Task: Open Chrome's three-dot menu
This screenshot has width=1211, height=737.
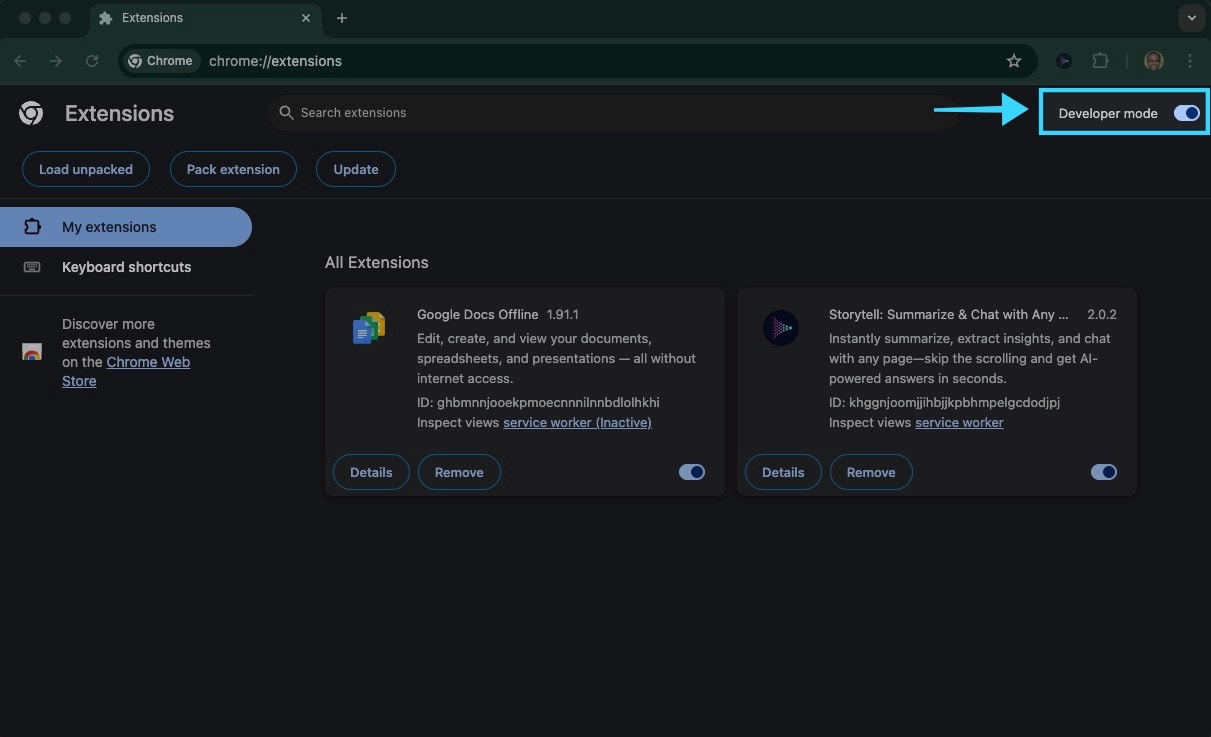Action: click(1190, 61)
